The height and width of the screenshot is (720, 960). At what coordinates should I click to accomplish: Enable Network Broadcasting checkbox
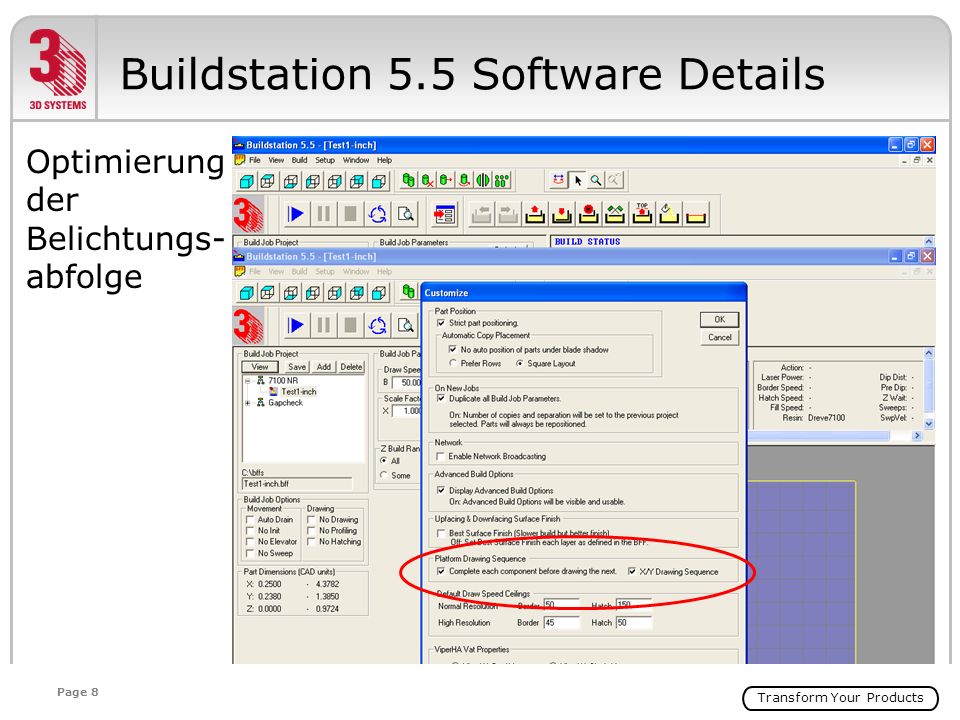440,456
